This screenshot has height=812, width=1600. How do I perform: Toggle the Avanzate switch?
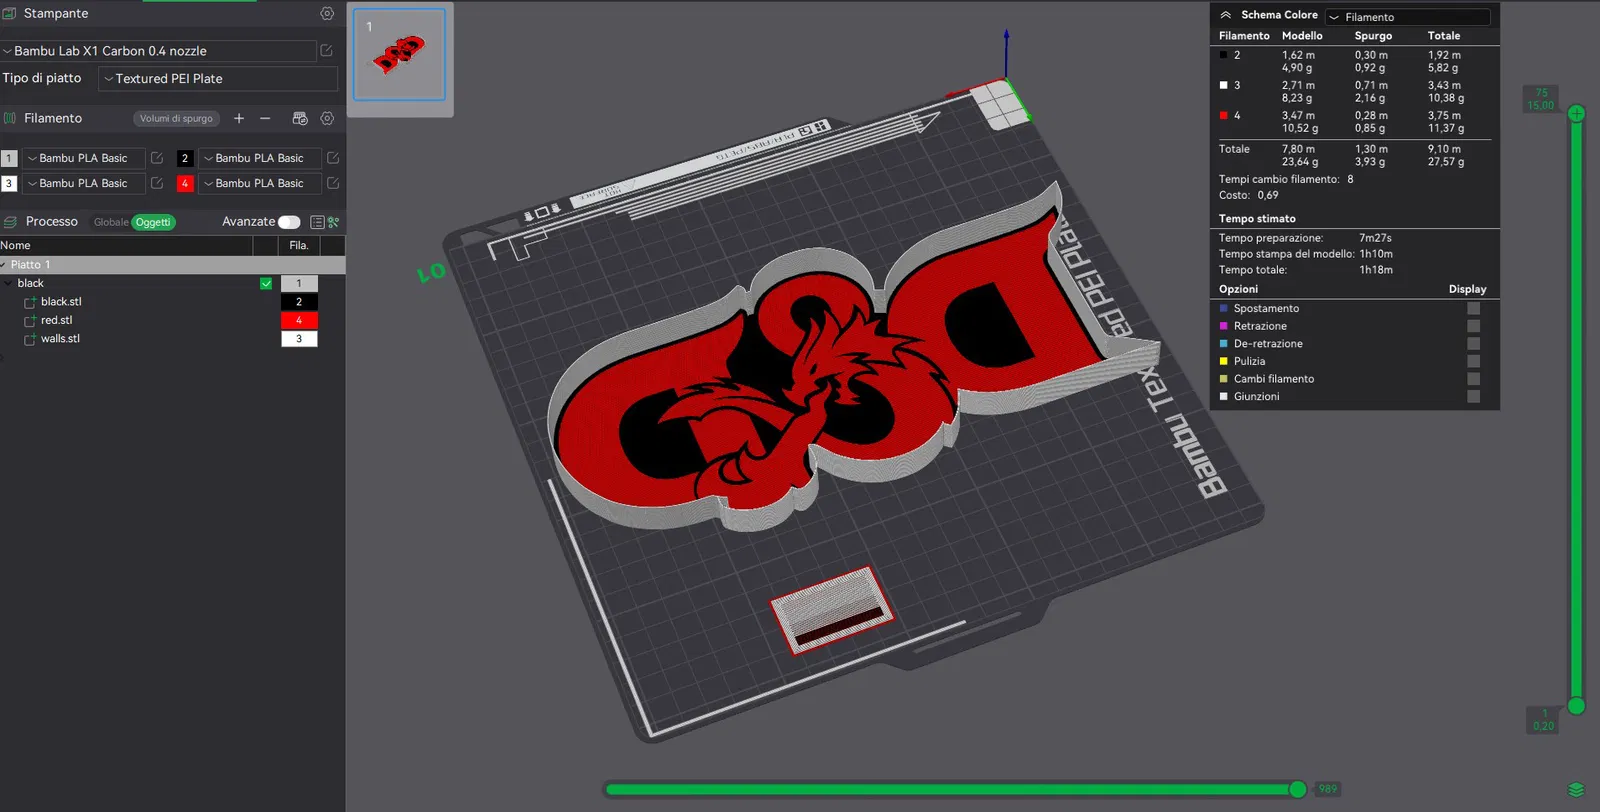289,222
